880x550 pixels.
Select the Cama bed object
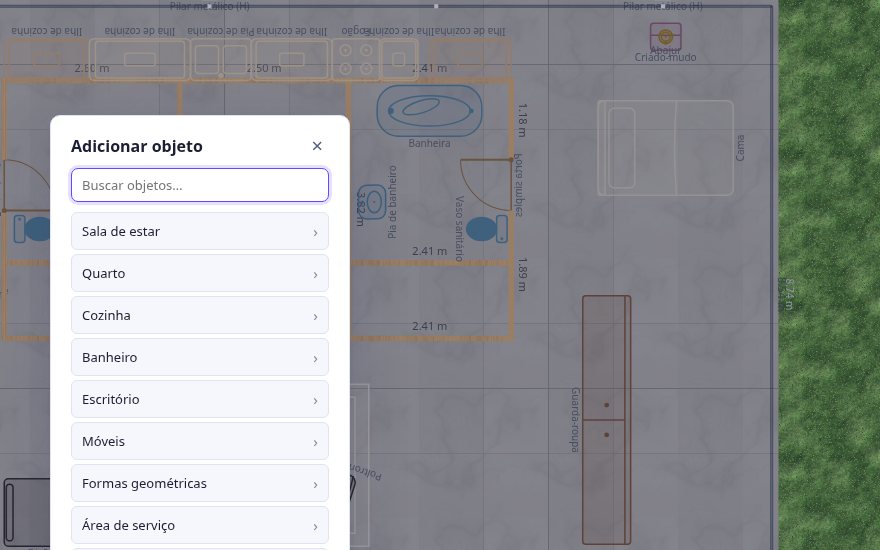666,148
